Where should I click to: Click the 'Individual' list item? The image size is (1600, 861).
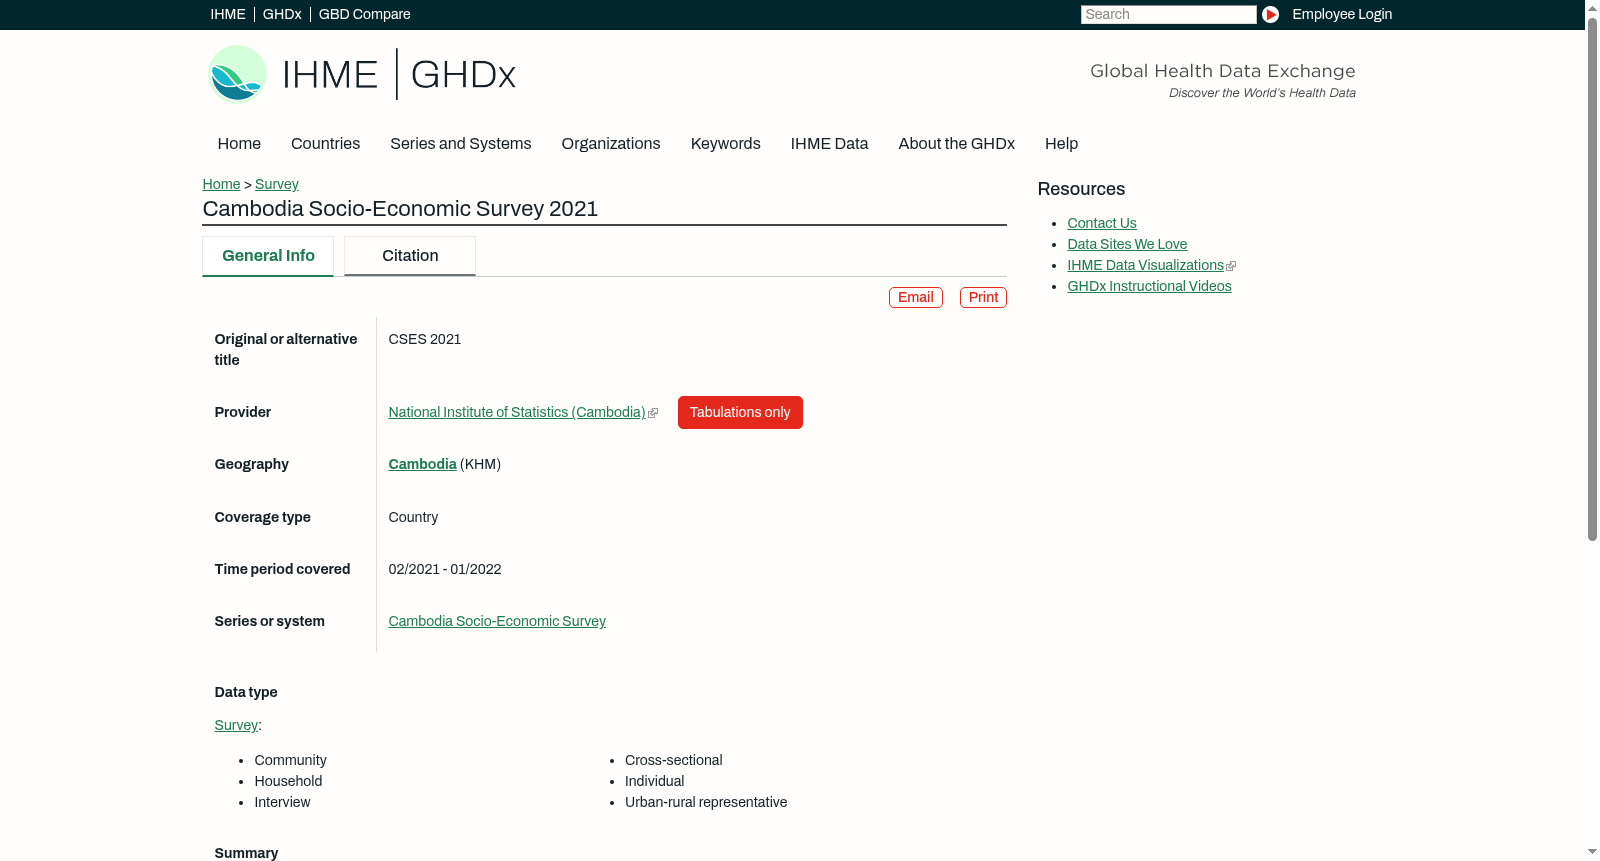pyautogui.click(x=654, y=781)
